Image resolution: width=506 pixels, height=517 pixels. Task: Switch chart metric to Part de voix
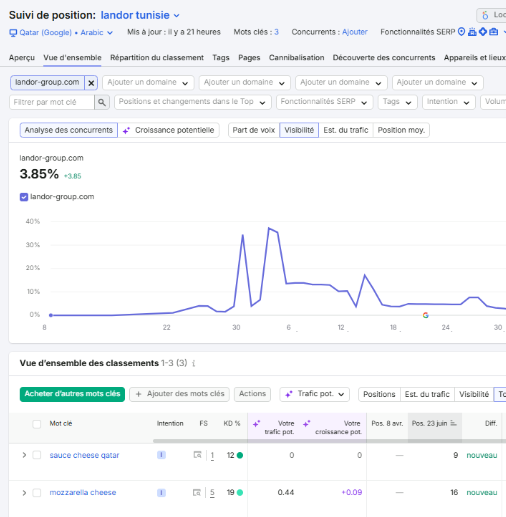(254, 130)
